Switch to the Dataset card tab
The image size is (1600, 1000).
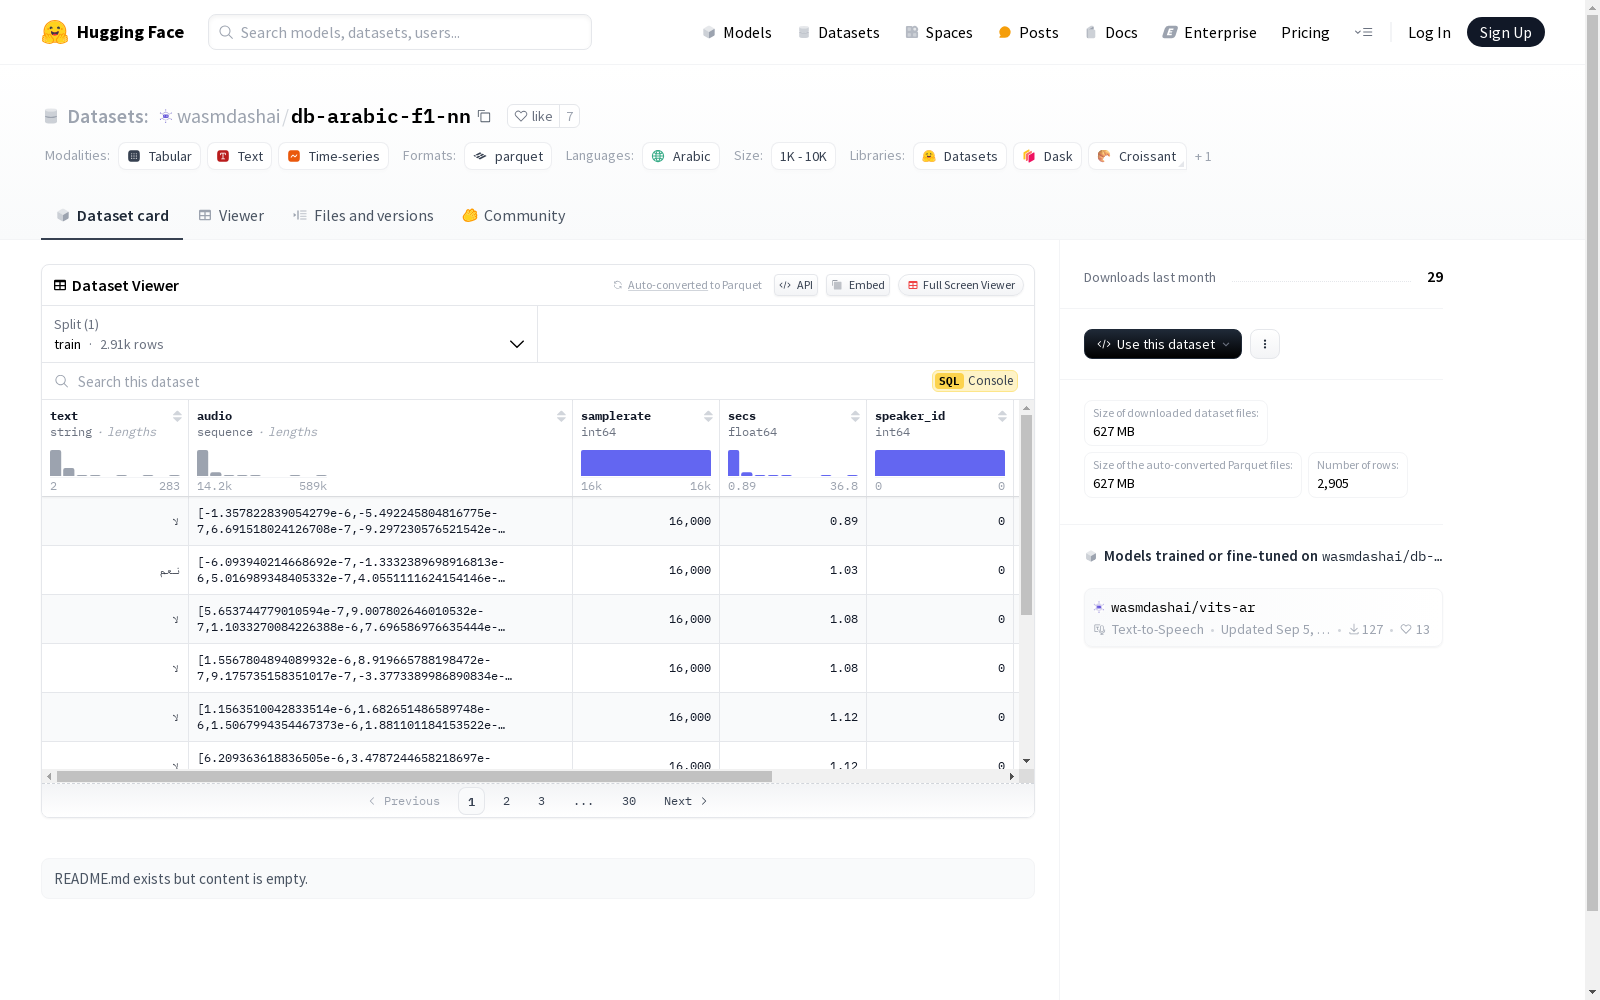pyautogui.click(x=112, y=216)
